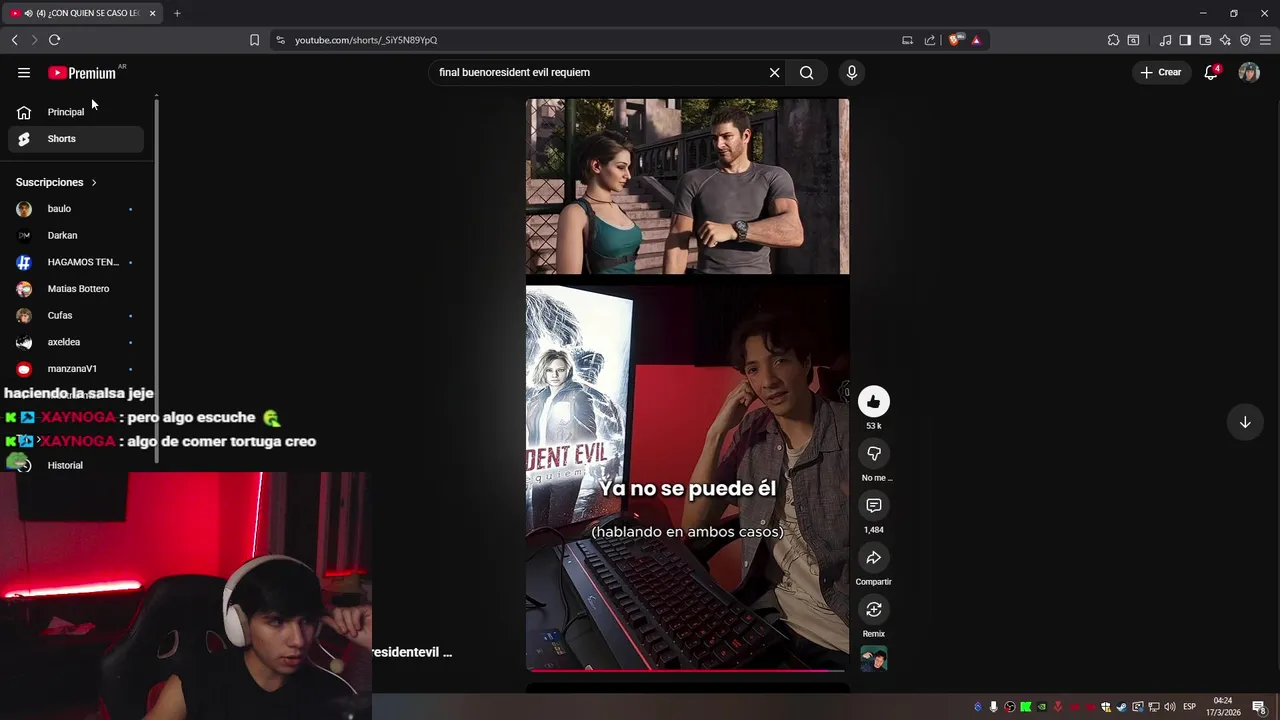The height and width of the screenshot is (720, 1280).
Task: Open the ESP language indicator
Action: pos(1189,707)
